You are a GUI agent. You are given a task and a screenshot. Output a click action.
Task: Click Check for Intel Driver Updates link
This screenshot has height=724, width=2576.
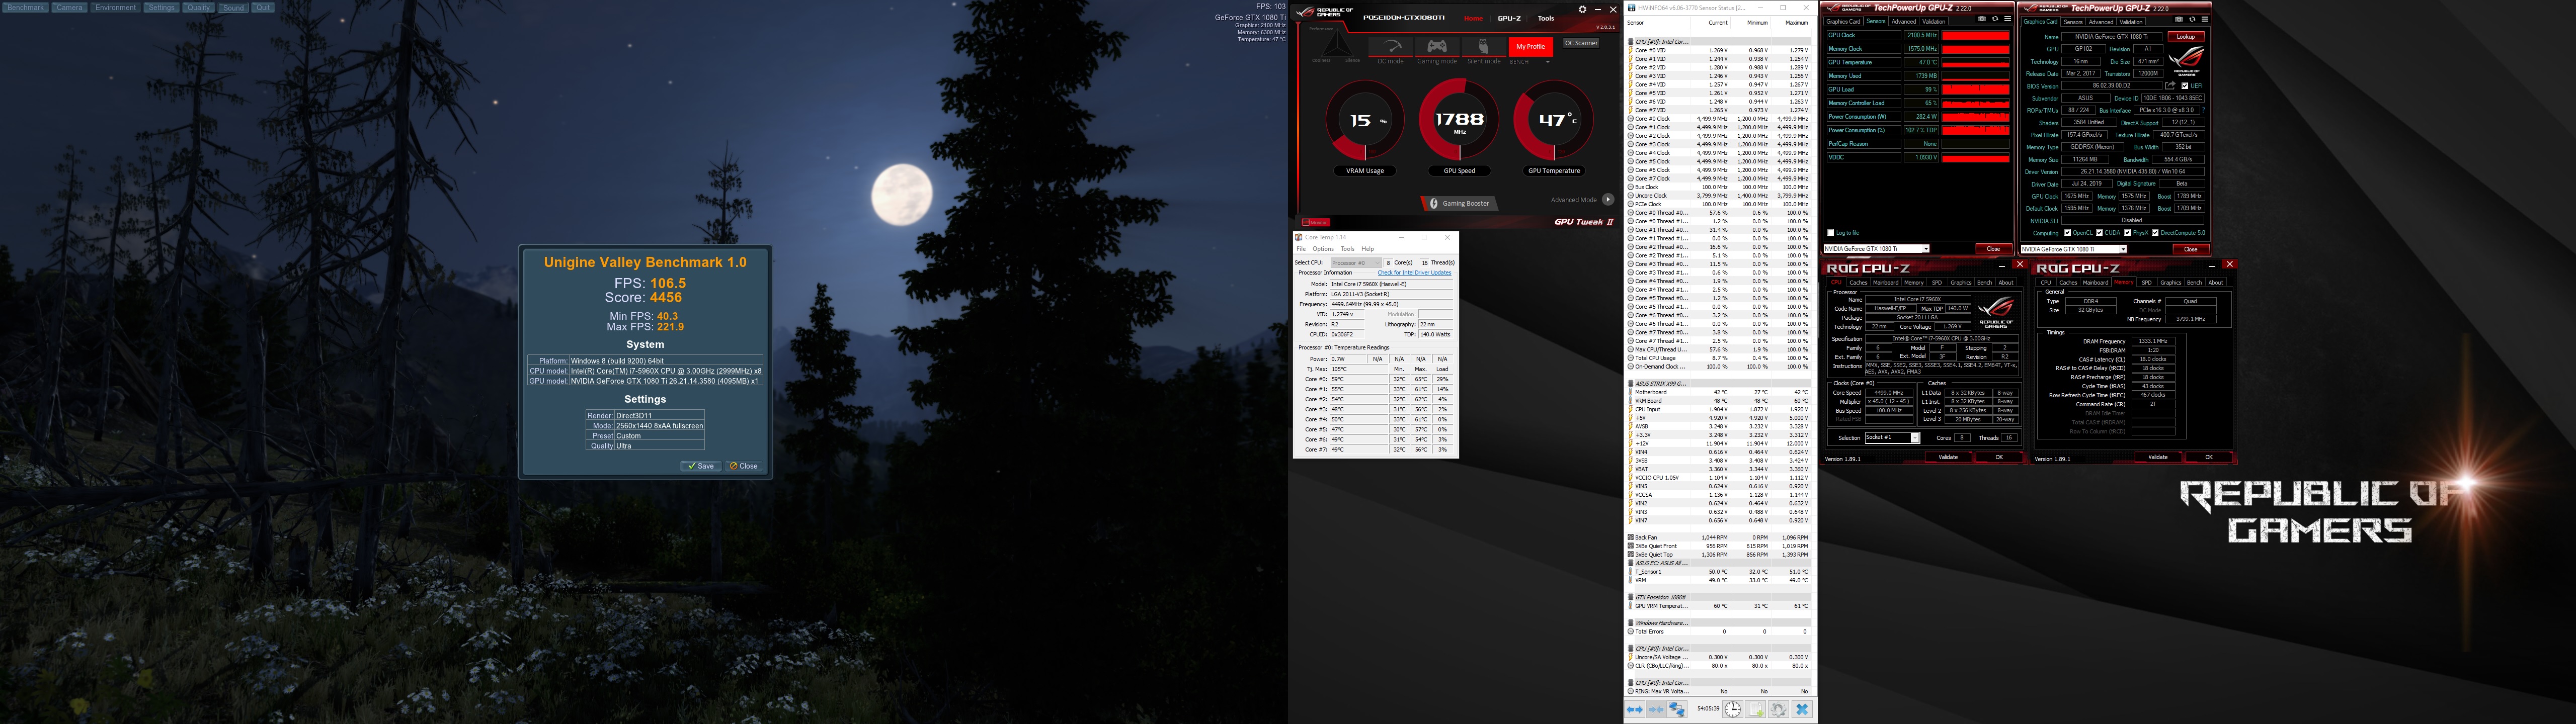tap(1415, 273)
